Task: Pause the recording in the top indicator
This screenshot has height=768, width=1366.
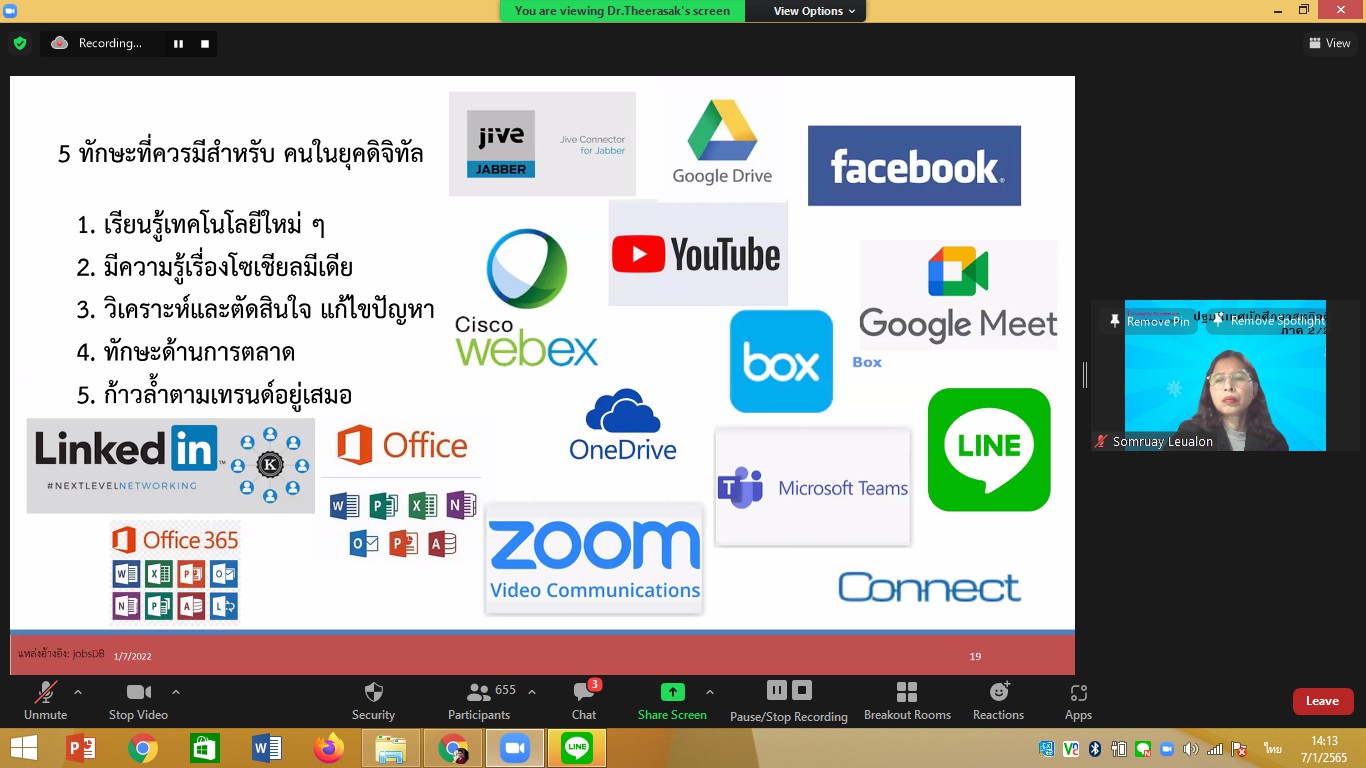Action: [x=179, y=44]
